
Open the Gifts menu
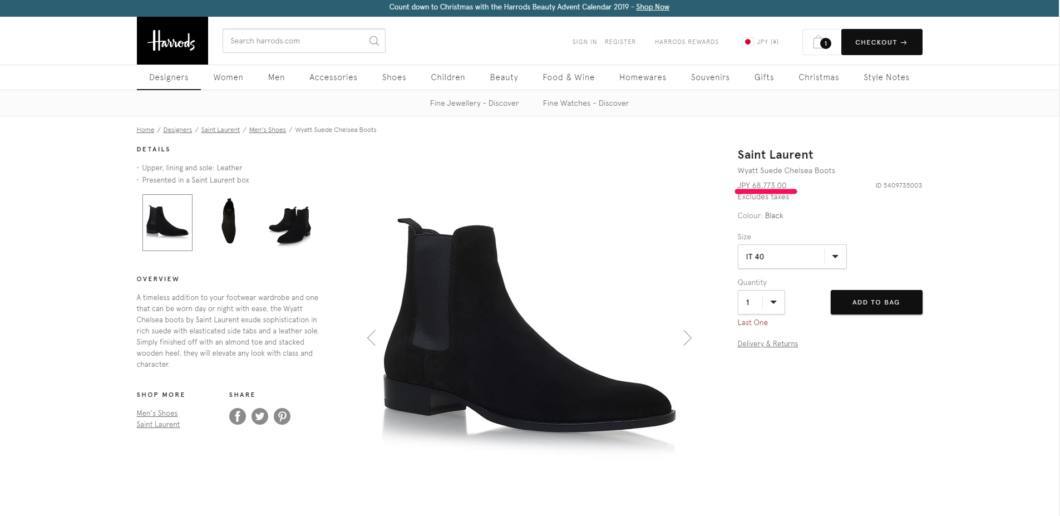click(x=764, y=77)
